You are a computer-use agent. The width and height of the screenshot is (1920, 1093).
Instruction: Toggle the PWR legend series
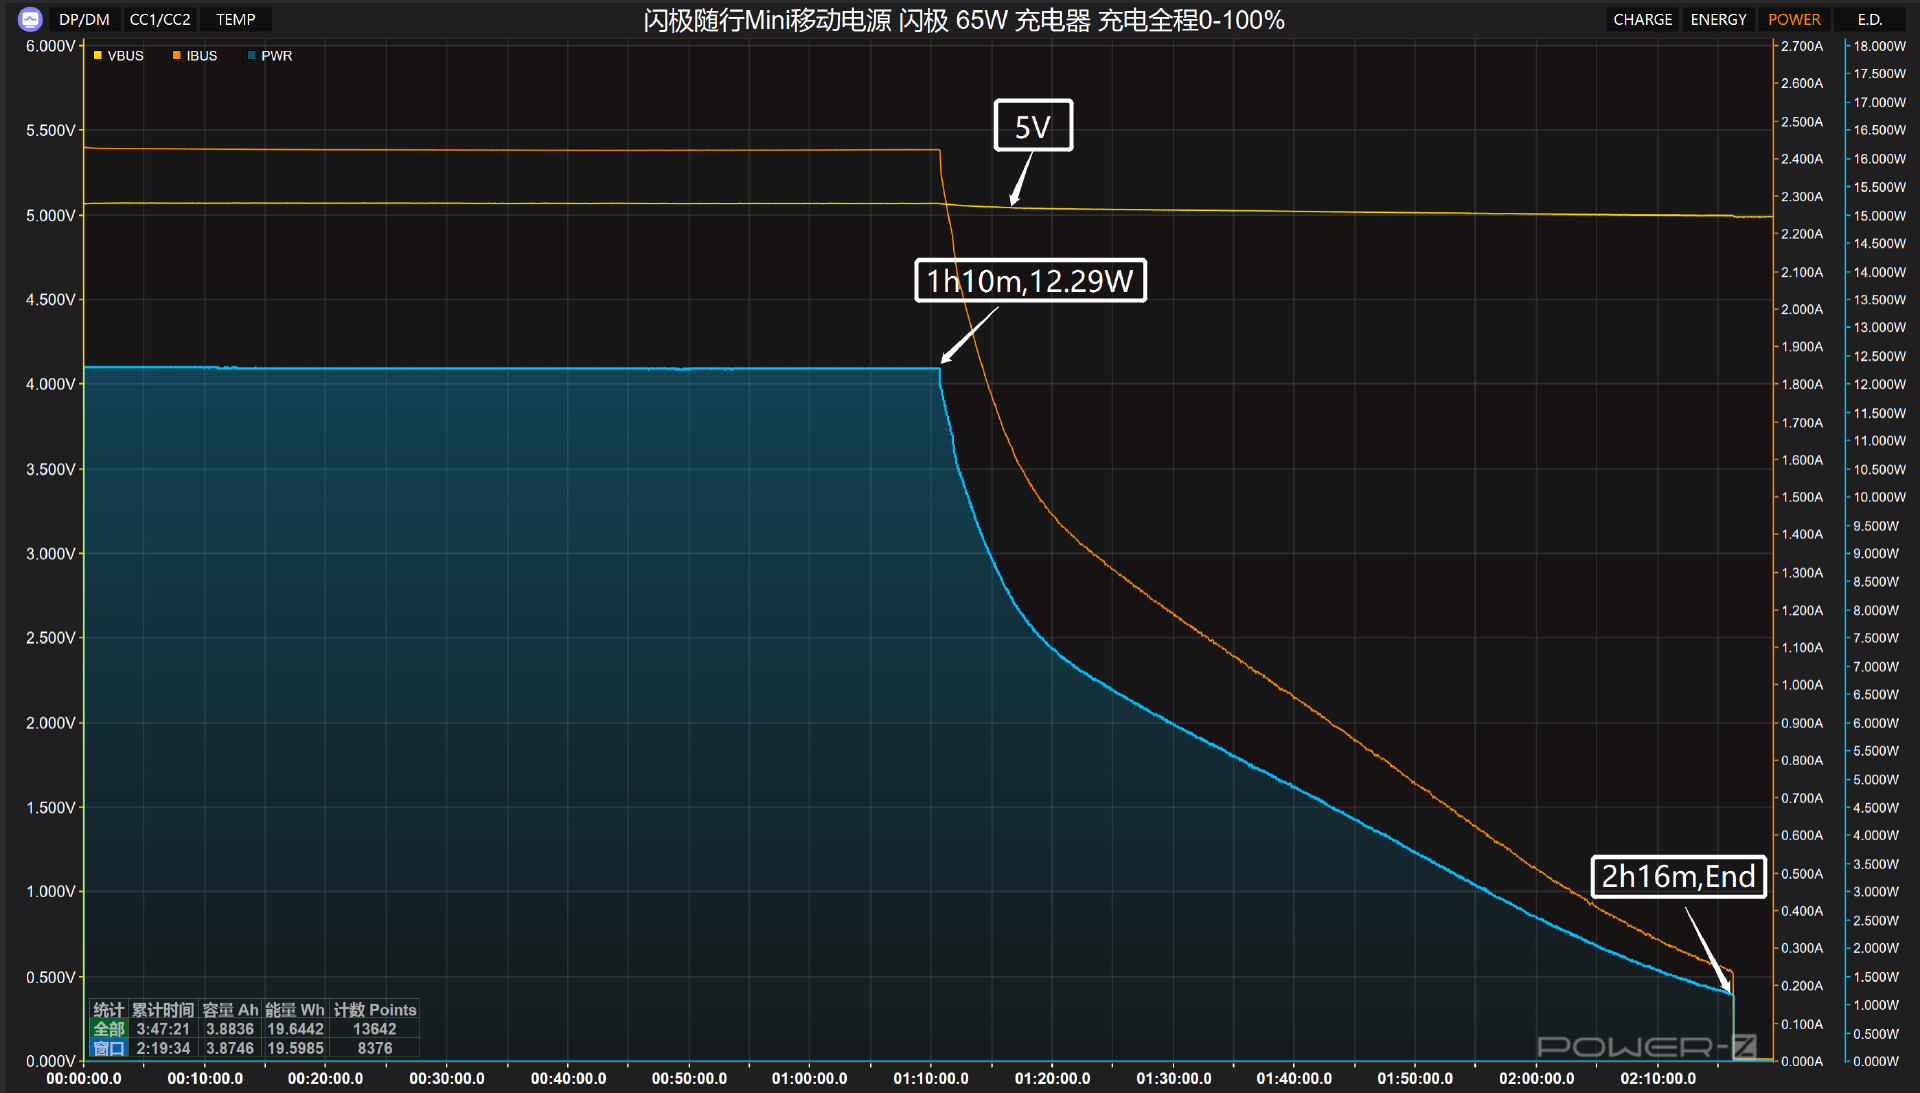[x=270, y=56]
